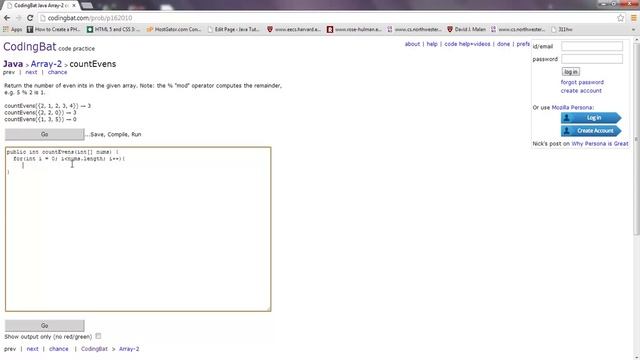Click bottom 'chance' link
The height and width of the screenshot is (360, 640).
pyautogui.click(x=59, y=349)
